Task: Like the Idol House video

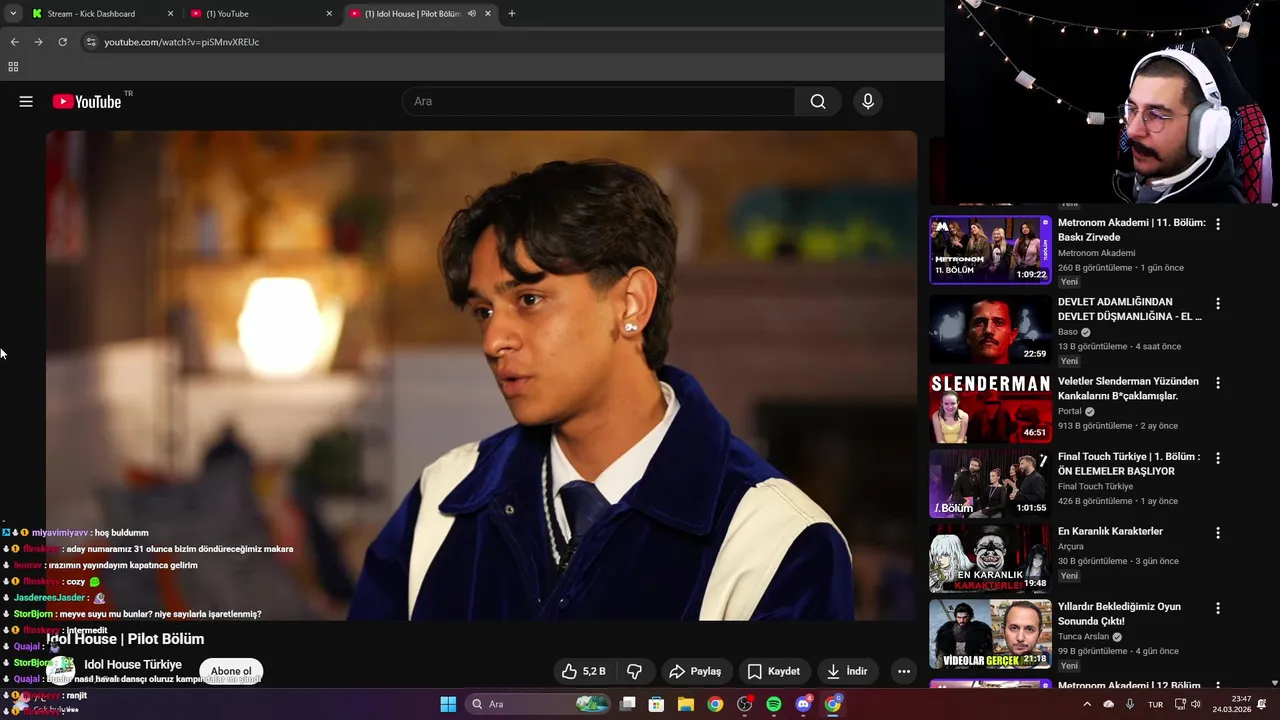Action: (x=583, y=671)
